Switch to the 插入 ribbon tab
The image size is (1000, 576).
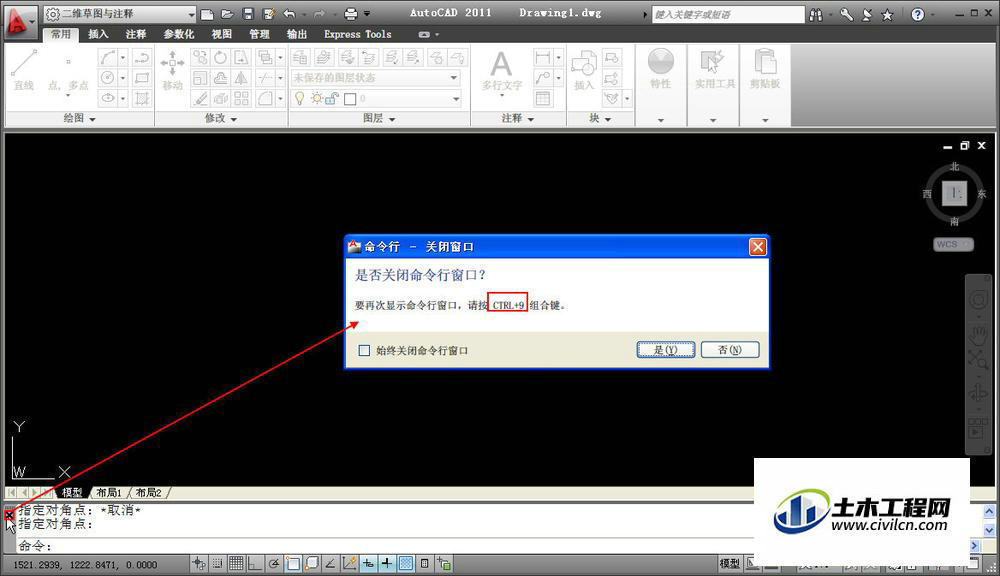click(98, 34)
